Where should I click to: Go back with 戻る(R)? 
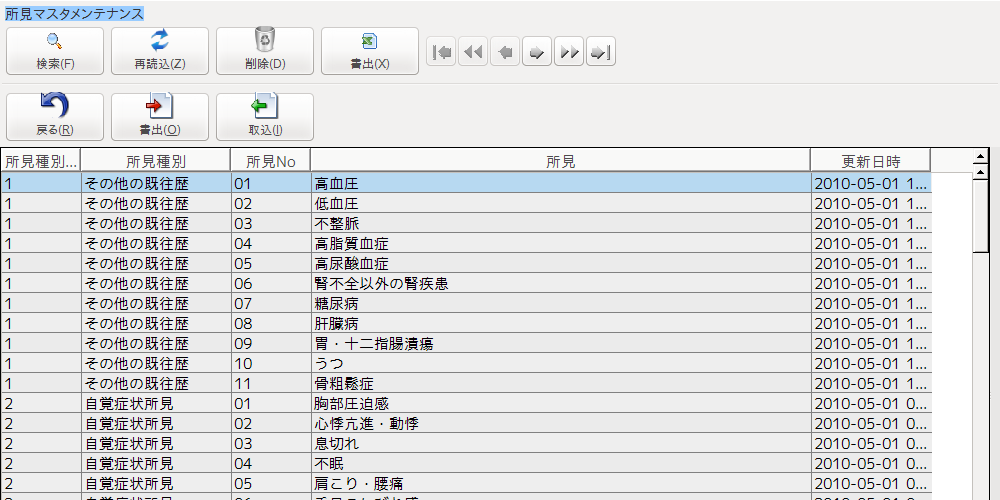[55, 117]
